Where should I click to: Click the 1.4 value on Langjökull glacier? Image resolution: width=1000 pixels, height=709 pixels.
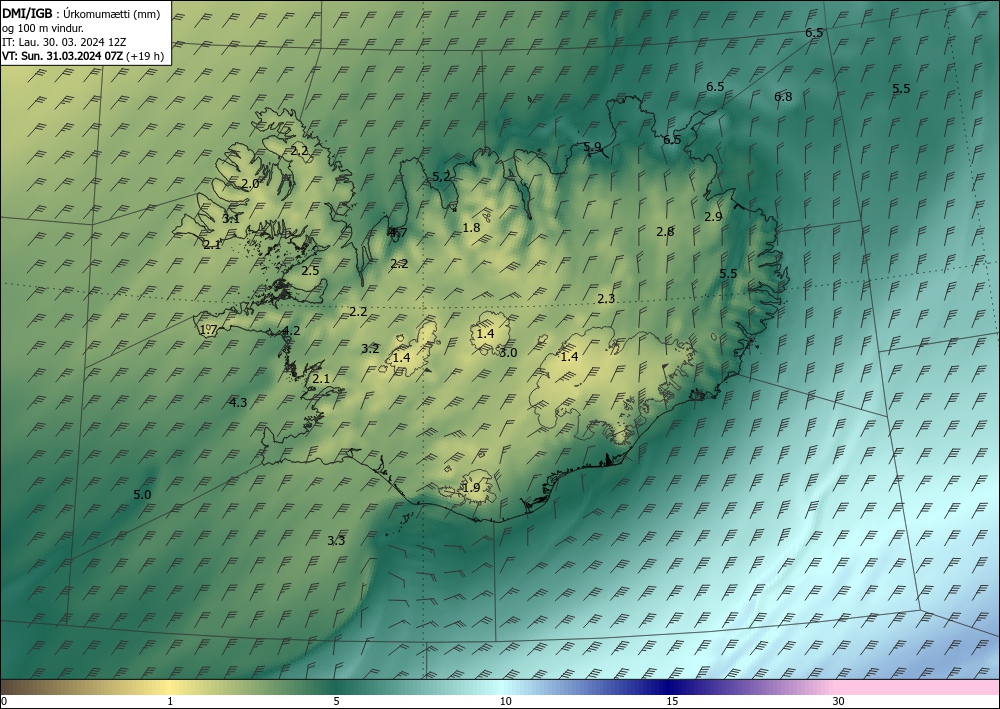point(401,358)
